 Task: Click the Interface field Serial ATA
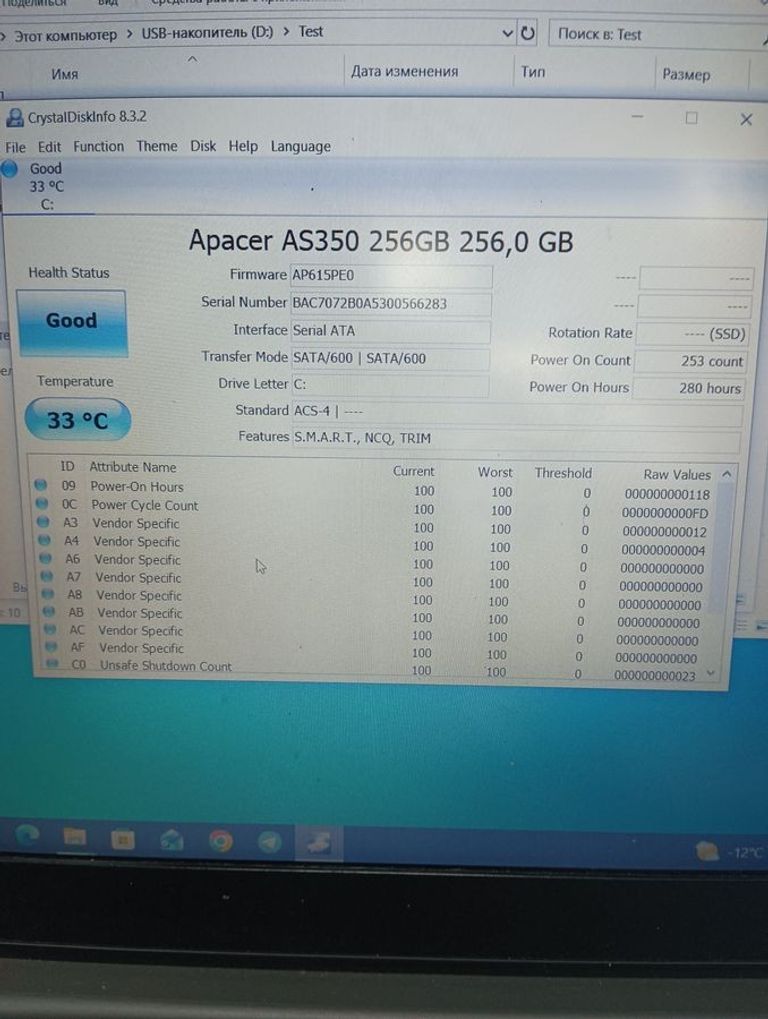click(x=390, y=331)
